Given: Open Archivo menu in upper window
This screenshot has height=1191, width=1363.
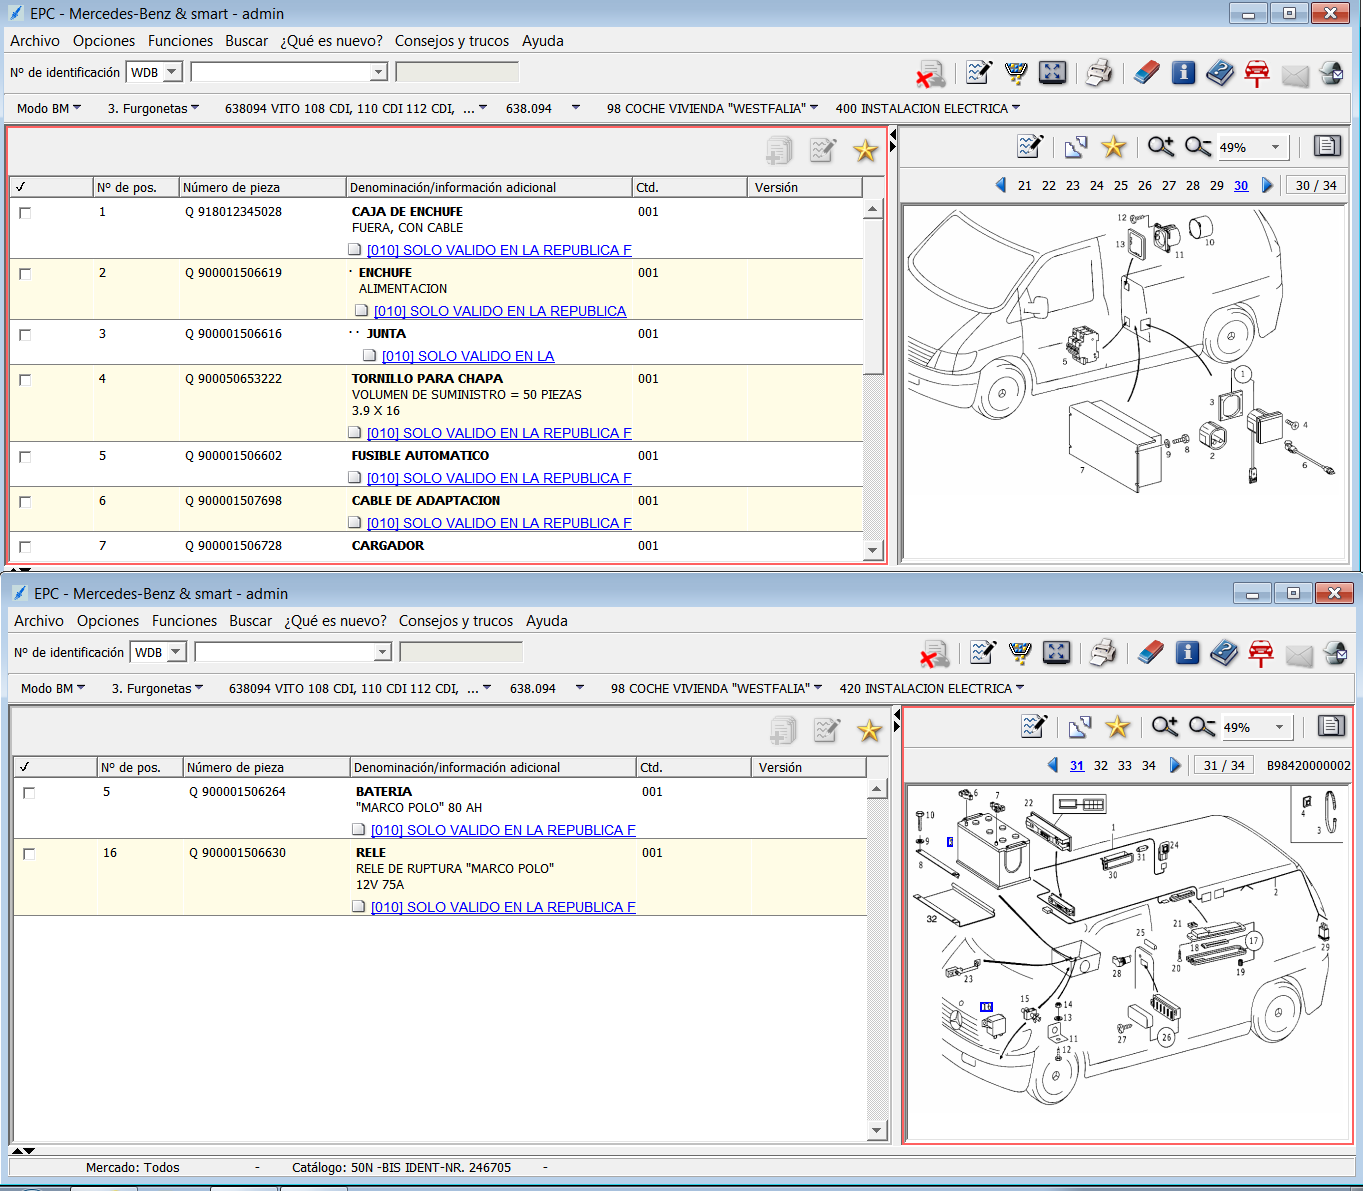Looking at the screenshot, I should (x=35, y=41).
